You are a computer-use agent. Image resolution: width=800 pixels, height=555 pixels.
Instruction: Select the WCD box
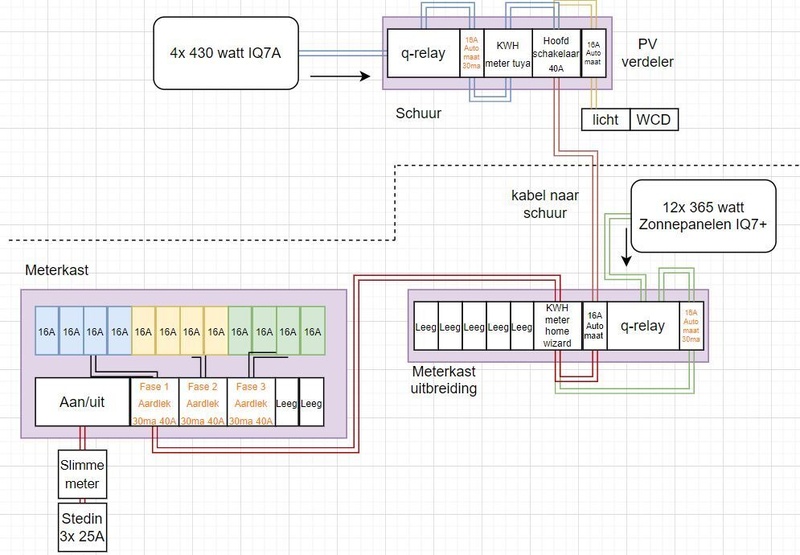[654, 120]
